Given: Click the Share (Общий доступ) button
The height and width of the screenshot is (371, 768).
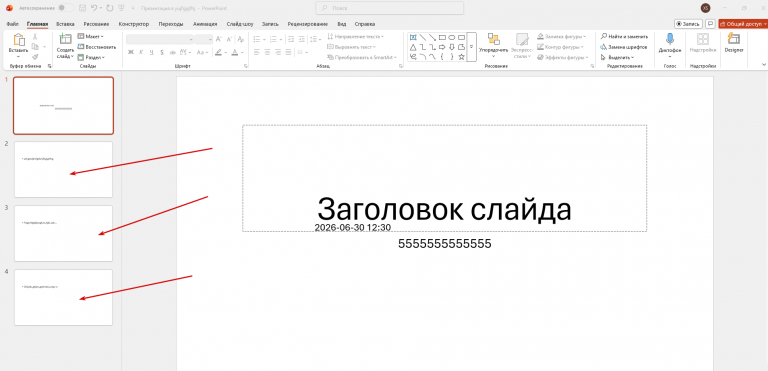Looking at the screenshot, I should tap(742, 24).
